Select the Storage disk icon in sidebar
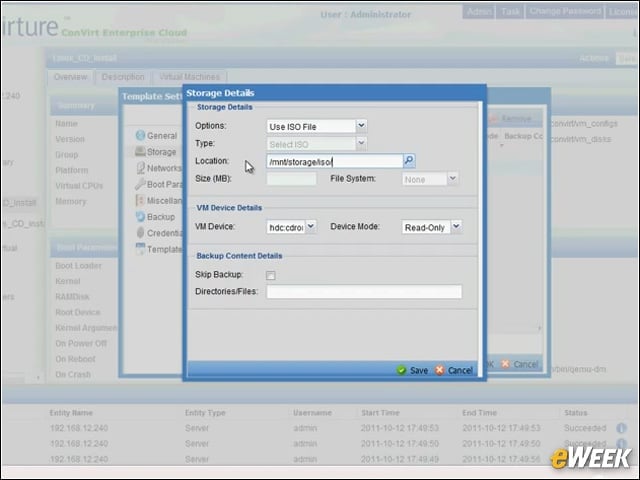Screen dimensions: 640x480 [140, 151]
